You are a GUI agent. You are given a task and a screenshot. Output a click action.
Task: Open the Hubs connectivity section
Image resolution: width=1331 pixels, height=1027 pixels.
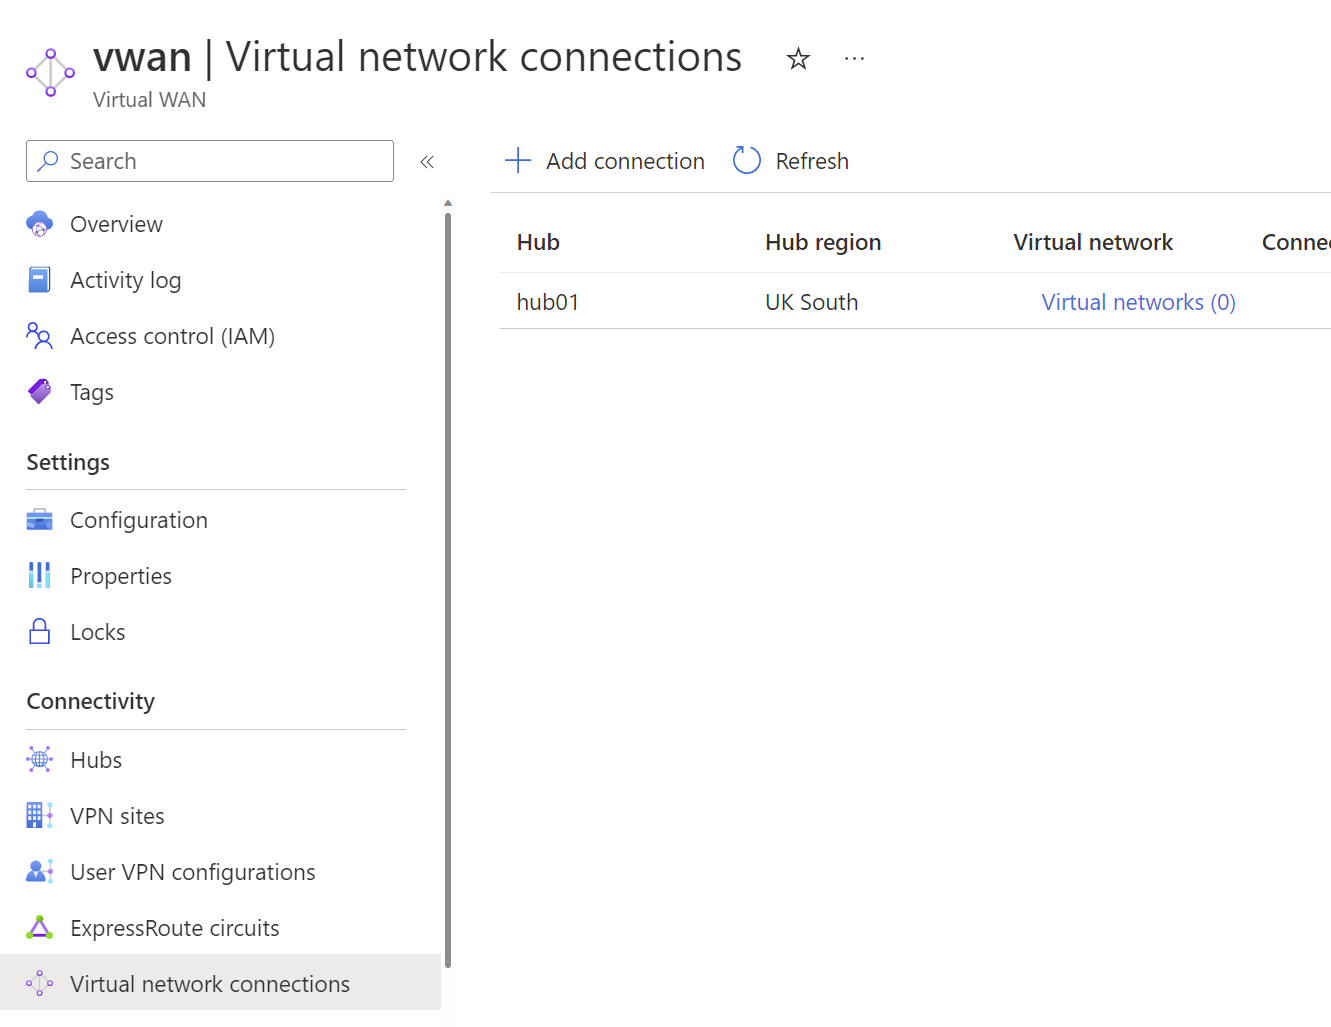(96, 759)
